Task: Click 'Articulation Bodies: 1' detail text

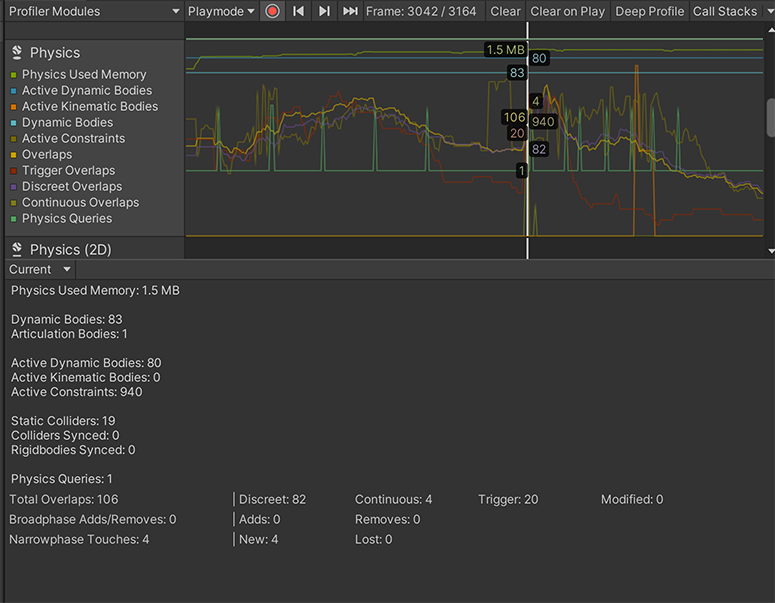Action: pos(69,334)
